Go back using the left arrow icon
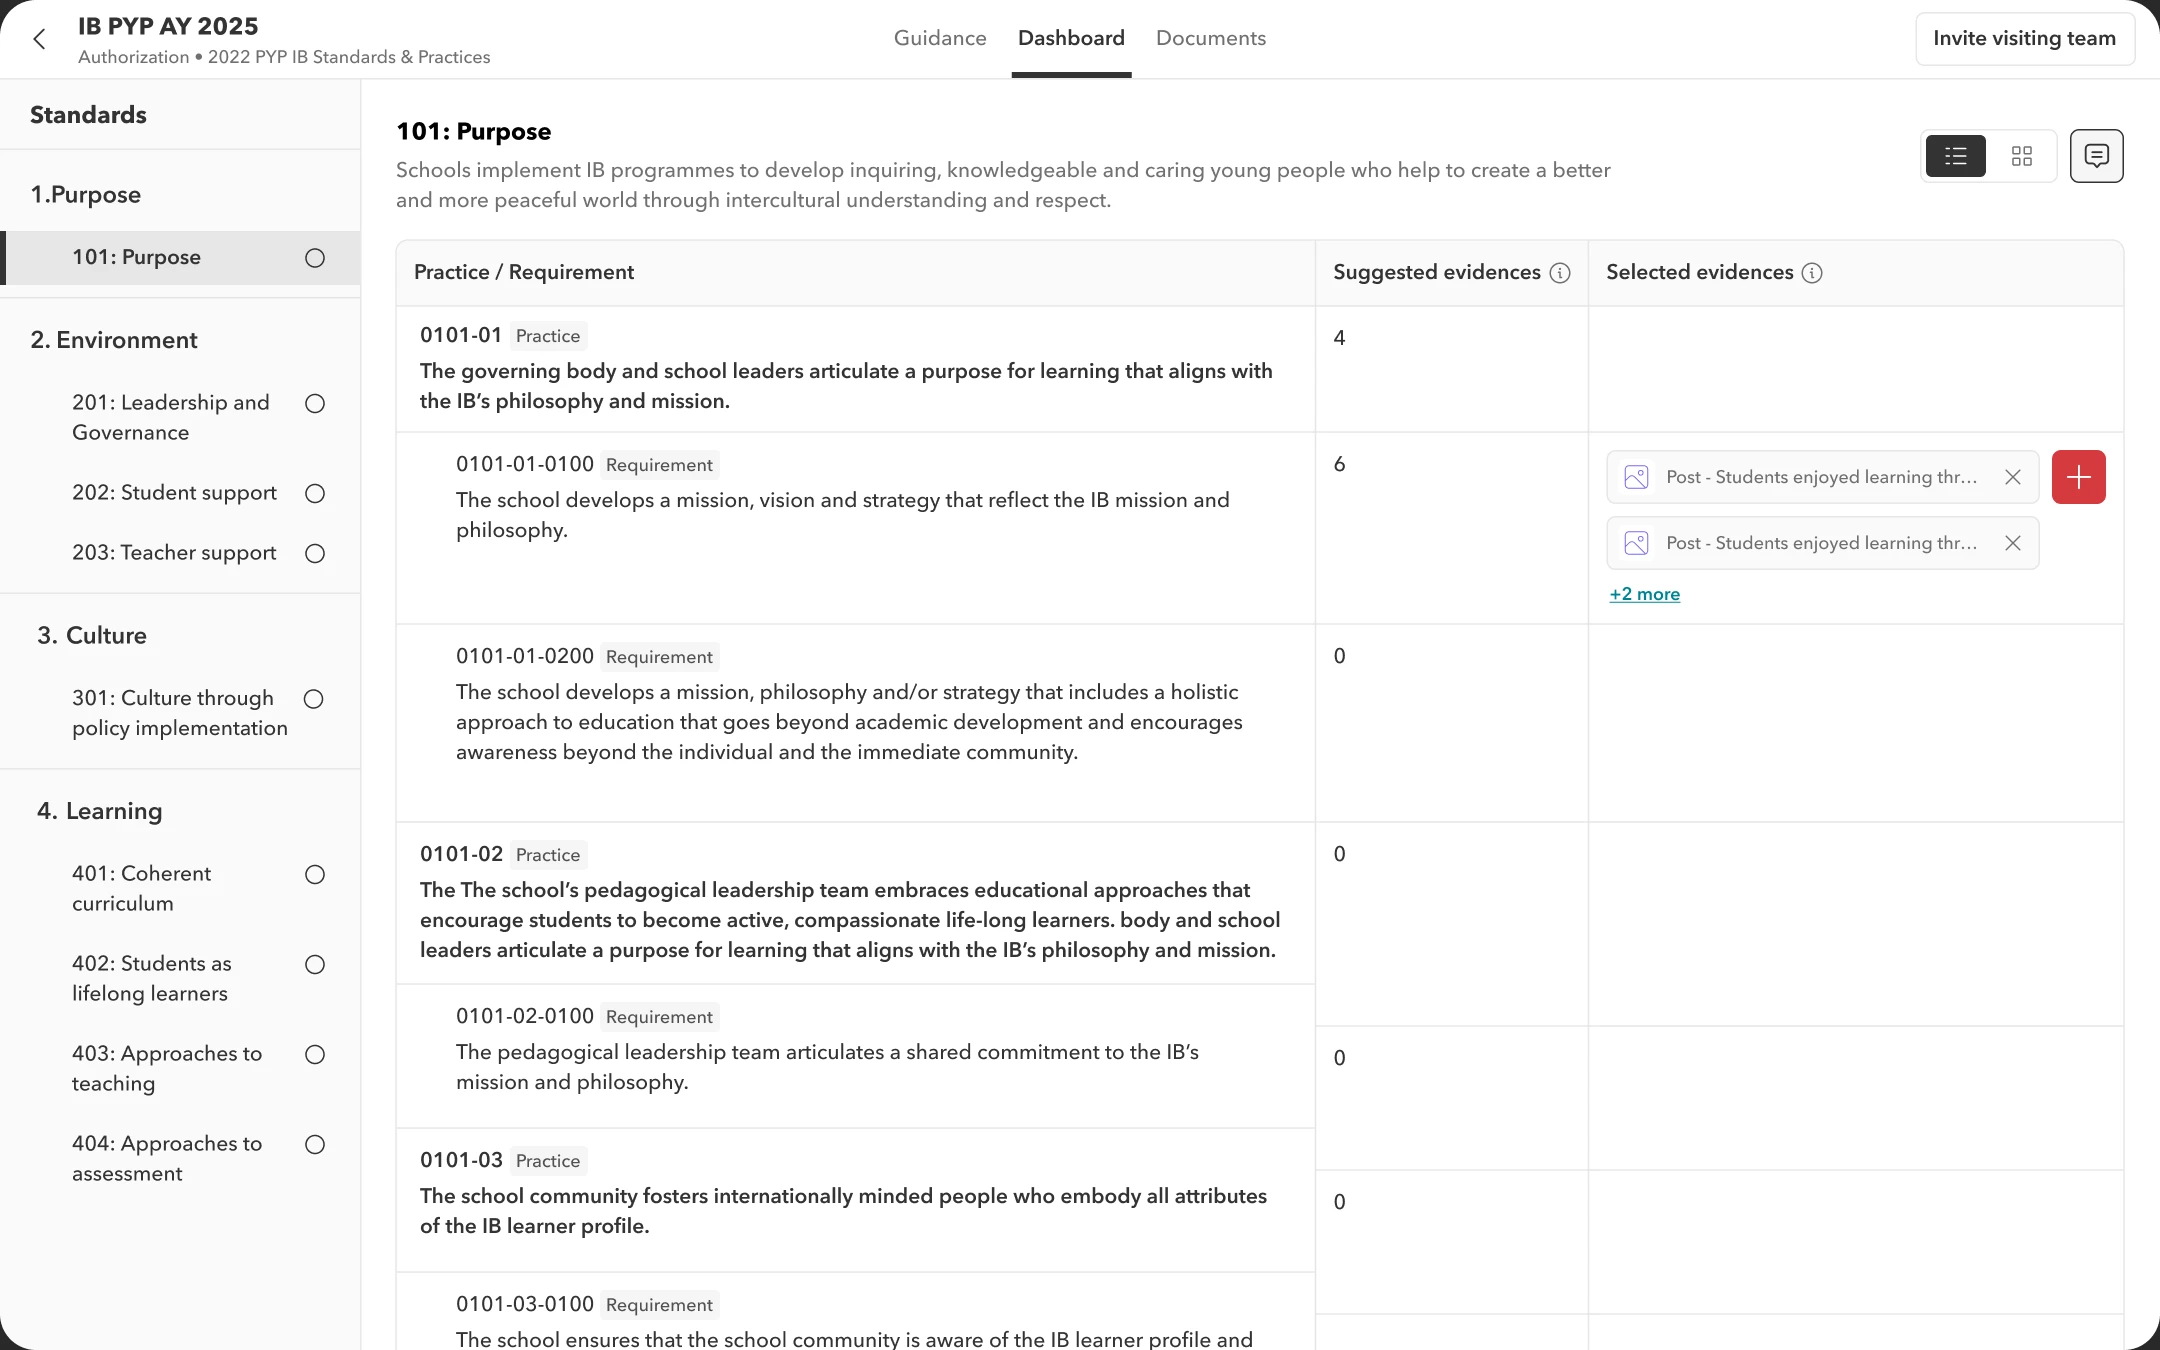 39,39
